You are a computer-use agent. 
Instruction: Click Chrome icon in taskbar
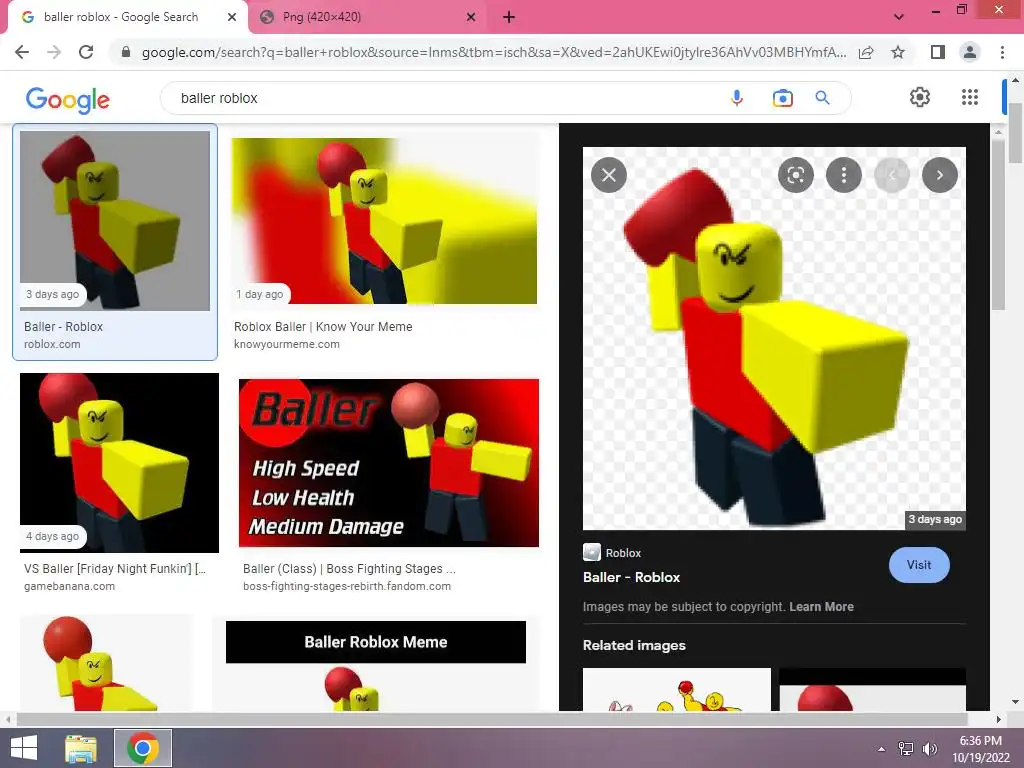pyautogui.click(x=143, y=748)
